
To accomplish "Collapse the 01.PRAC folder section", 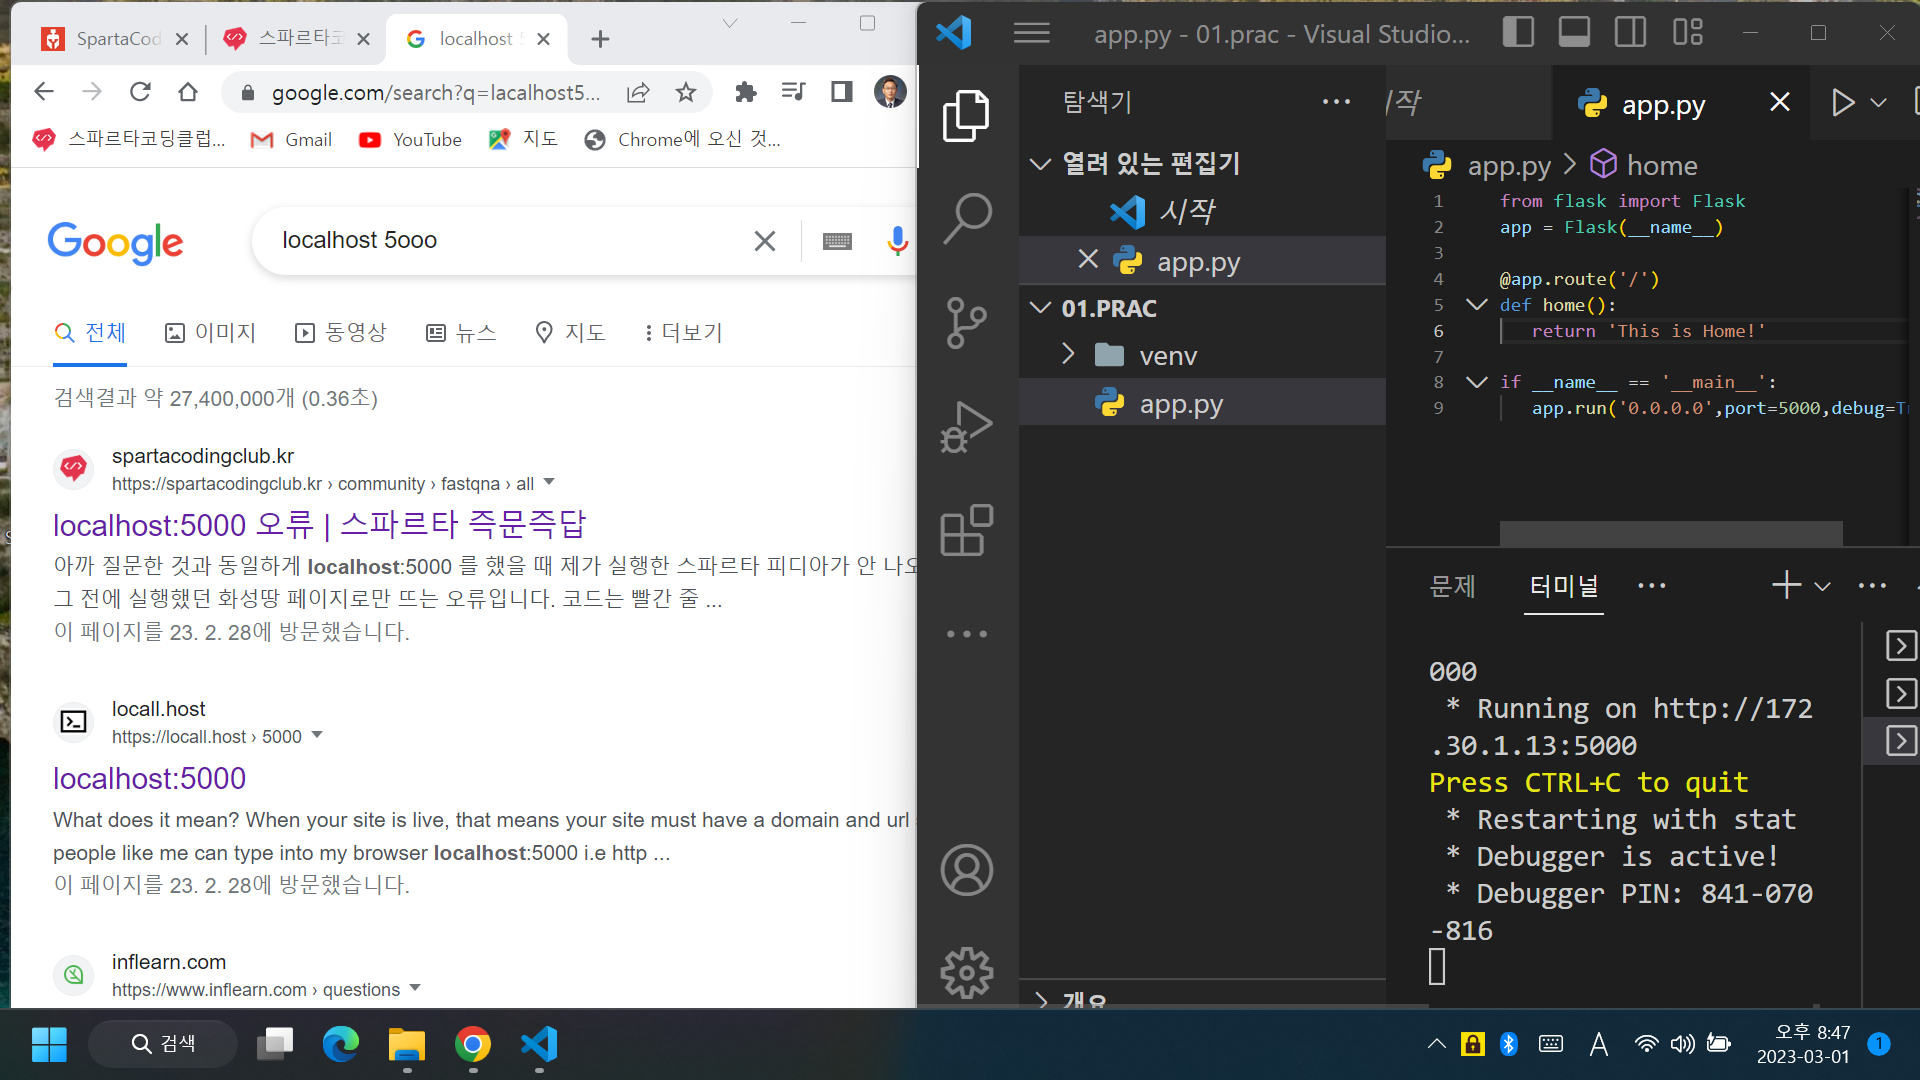I will click(1040, 307).
